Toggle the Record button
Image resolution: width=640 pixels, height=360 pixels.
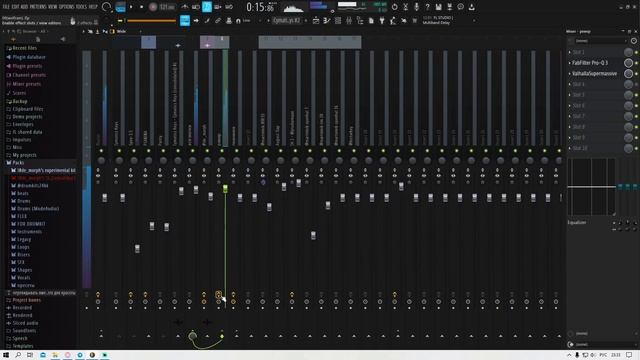tap(153, 7)
